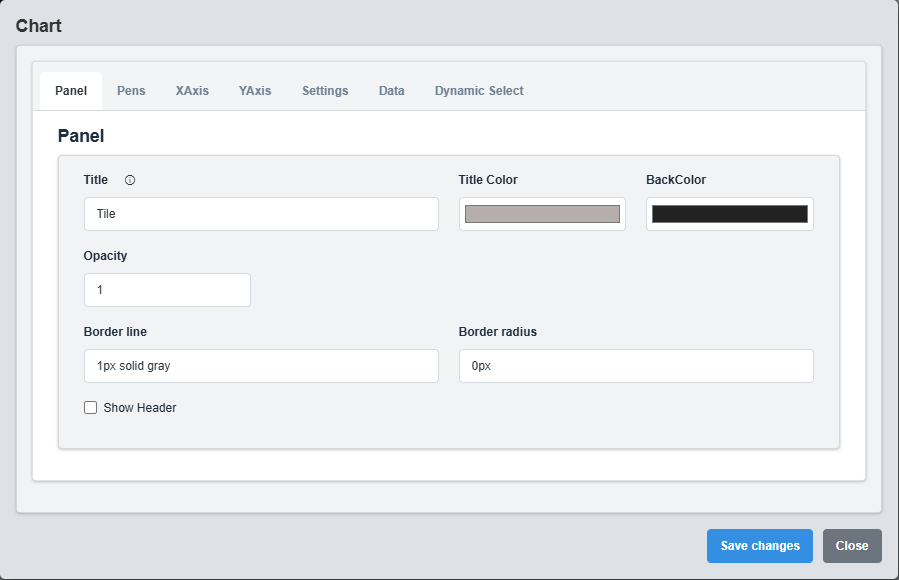
Task: Switch to the YAxis tab
Action: point(255,90)
